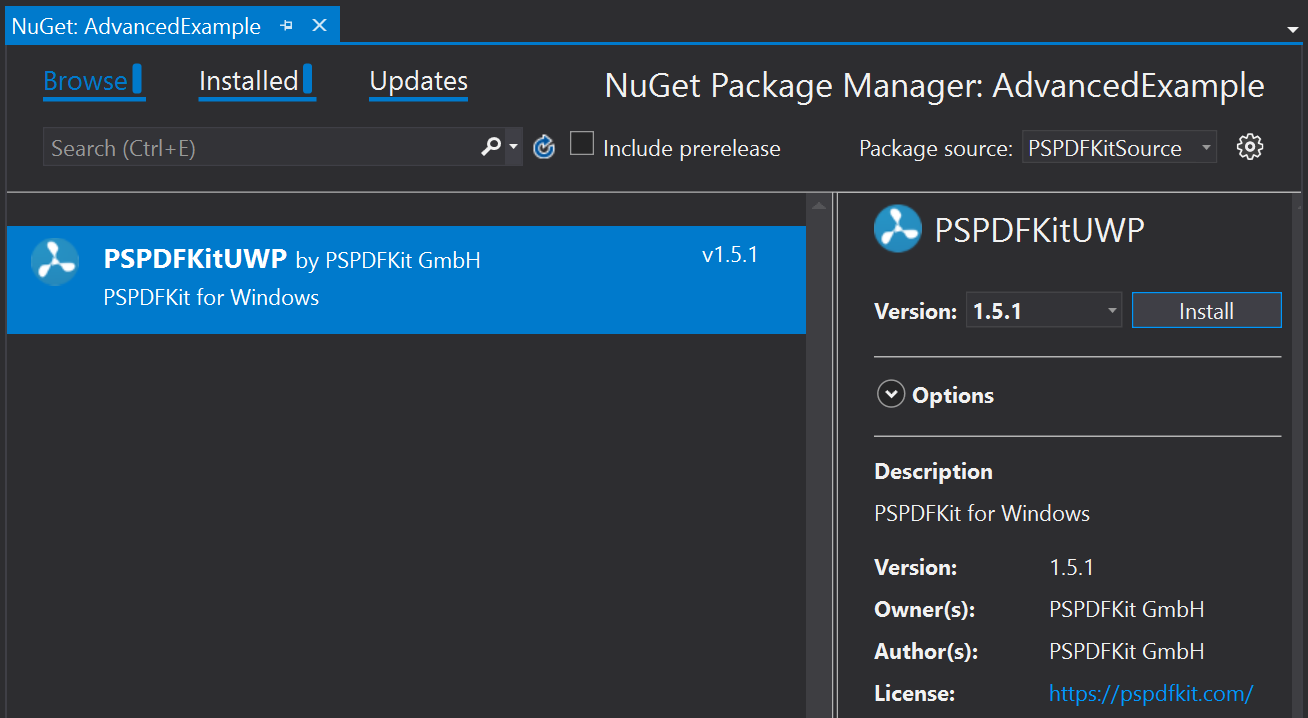Screen dimensions: 1308x718
Task: Click the refresh package list icon
Action: pos(544,147)
